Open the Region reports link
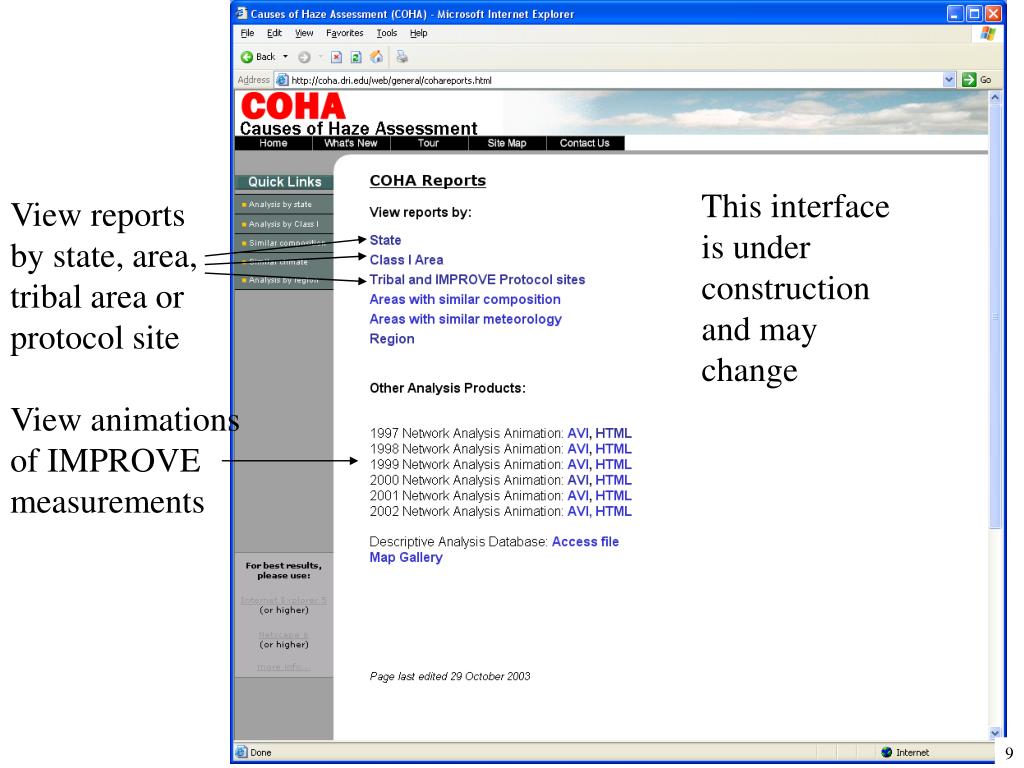 tap(392, 339)
